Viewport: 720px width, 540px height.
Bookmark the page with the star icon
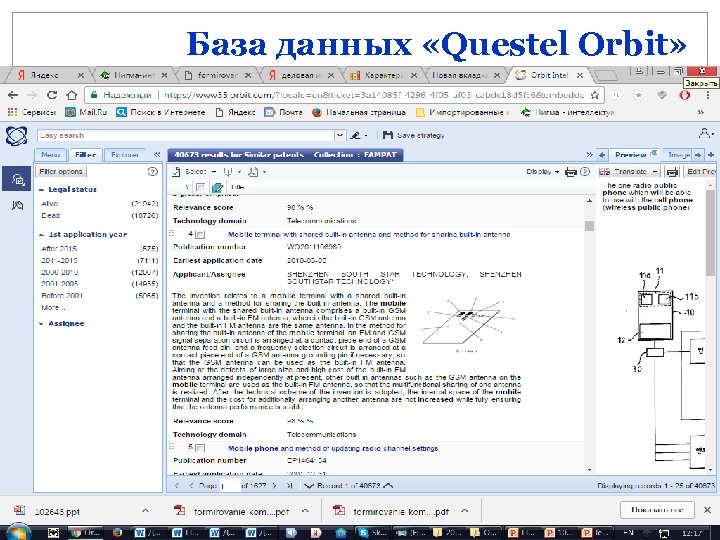point(595,95)
